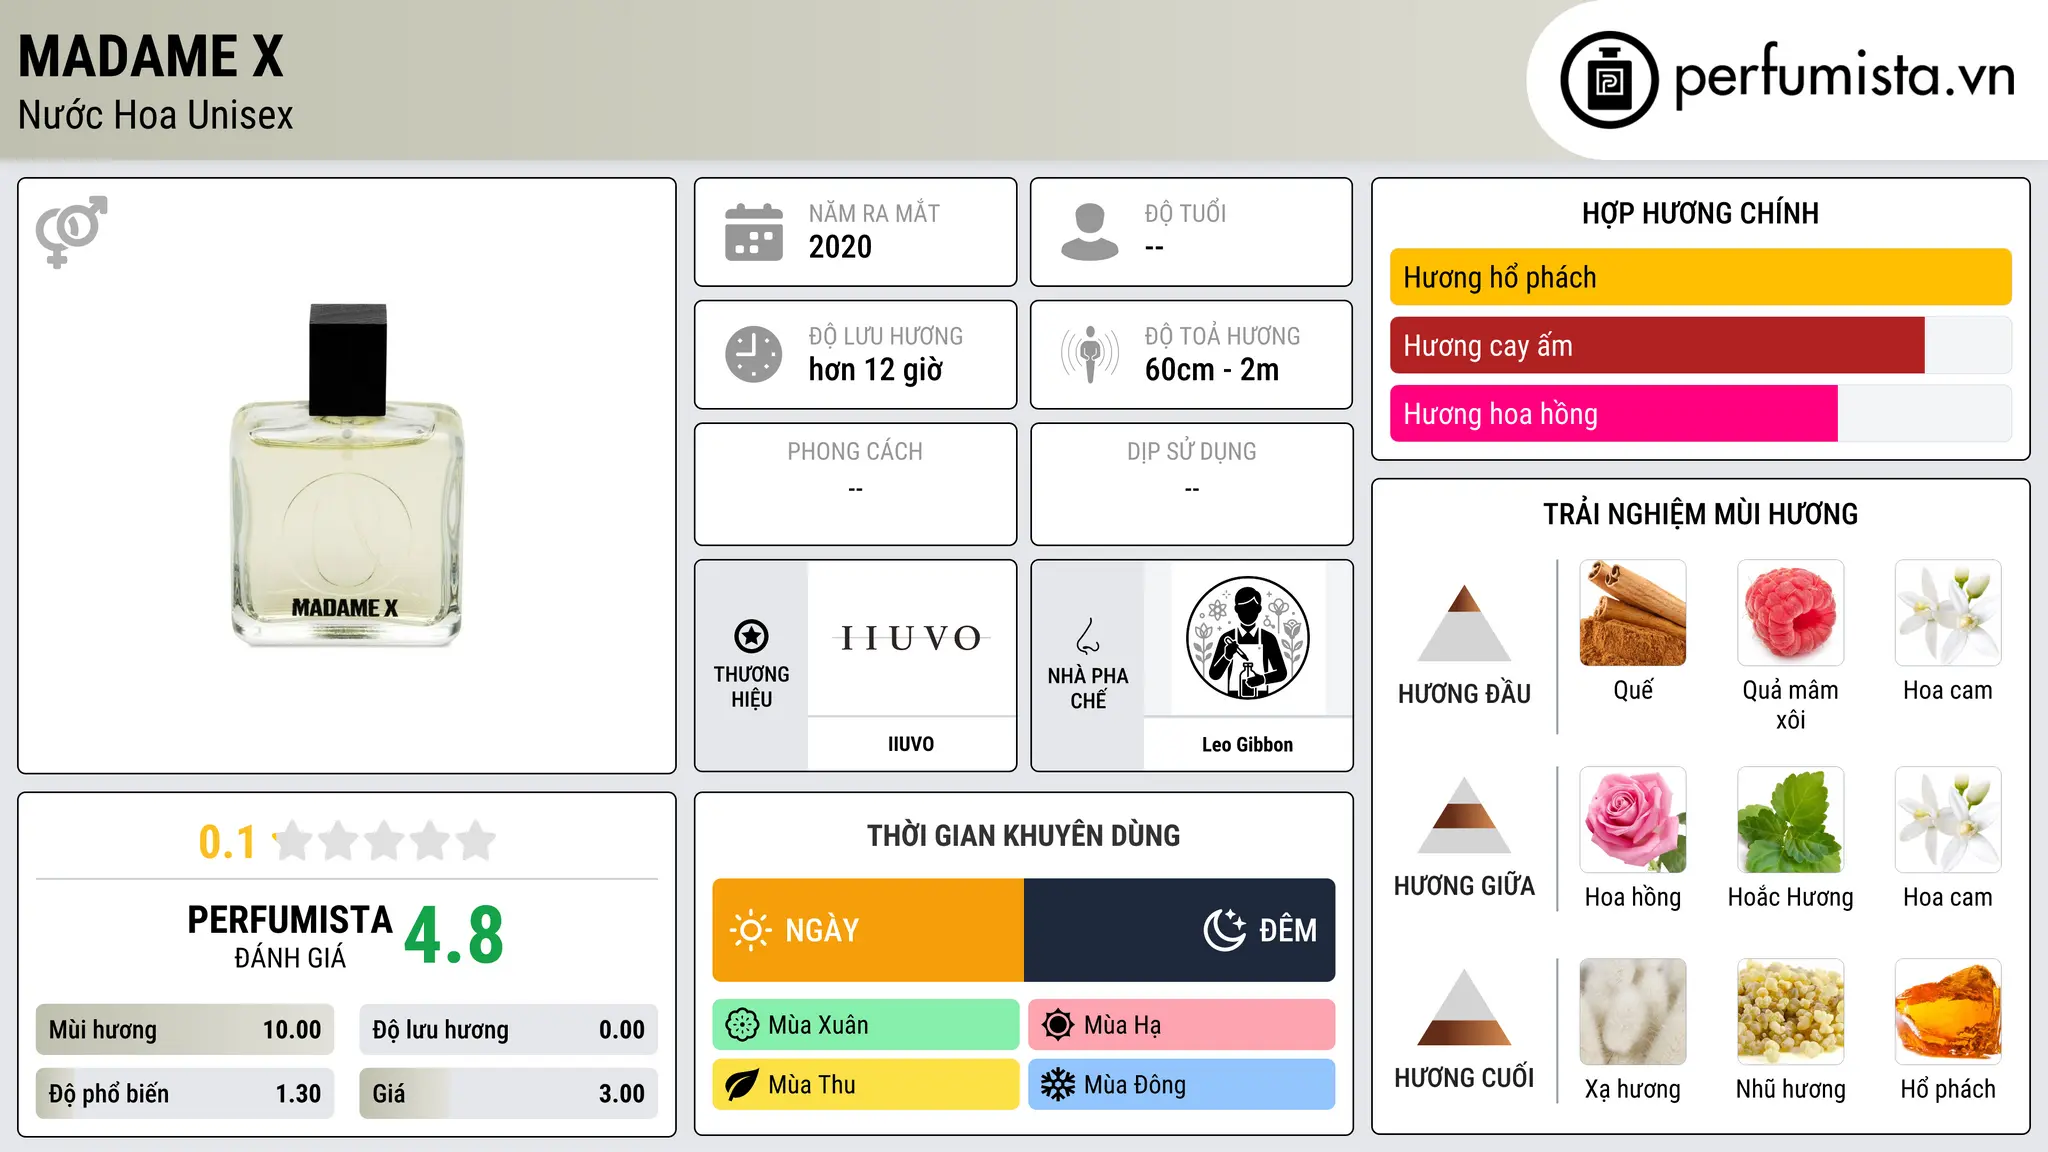Click the red Hương cay ấm accord bar
This screenshot has height=1152, width=2048.
[x=1657, y=345]
